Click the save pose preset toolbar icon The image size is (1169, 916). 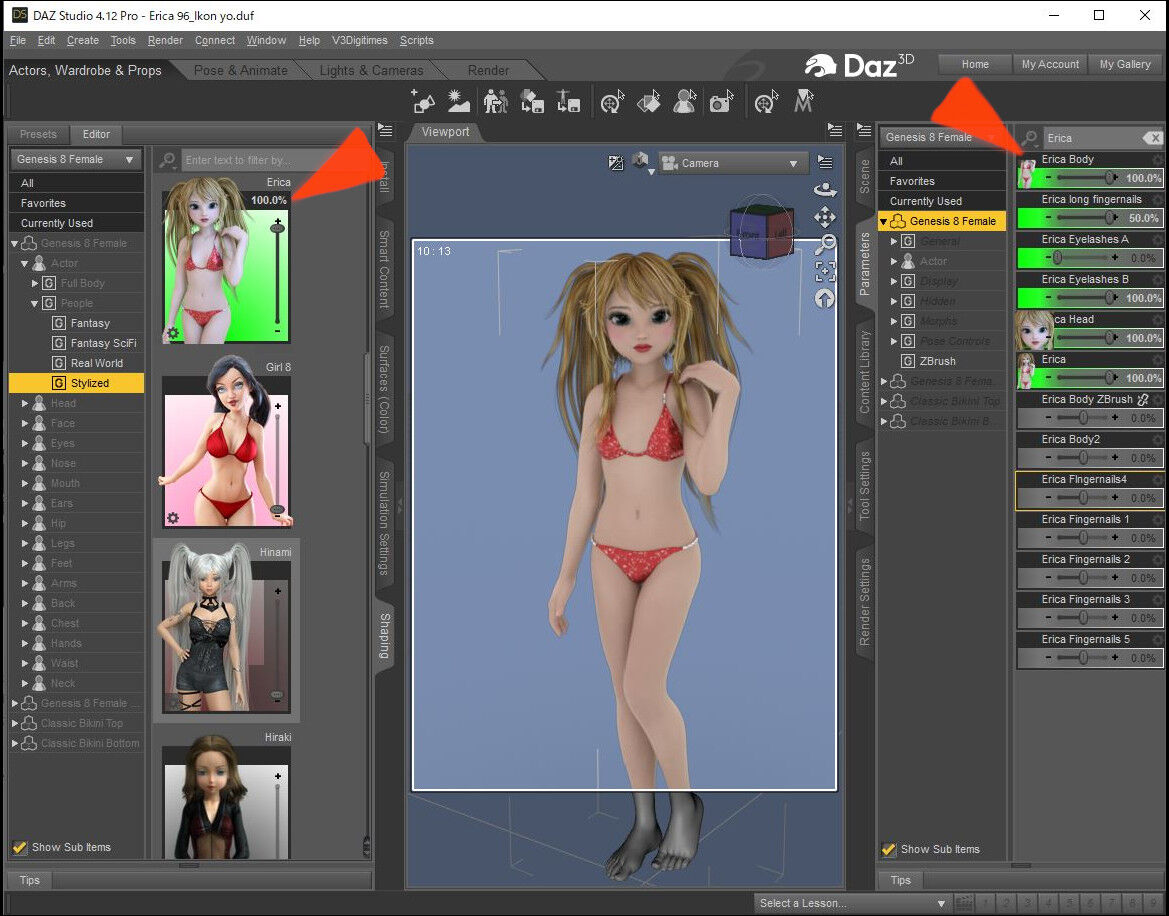click(x=568, y=101)
